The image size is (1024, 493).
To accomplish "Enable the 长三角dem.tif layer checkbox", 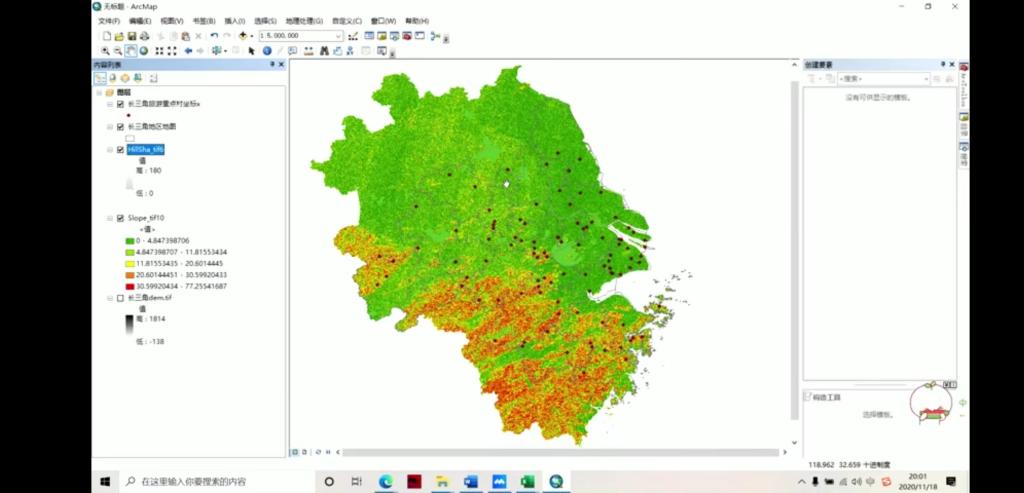I will [120, 298].
